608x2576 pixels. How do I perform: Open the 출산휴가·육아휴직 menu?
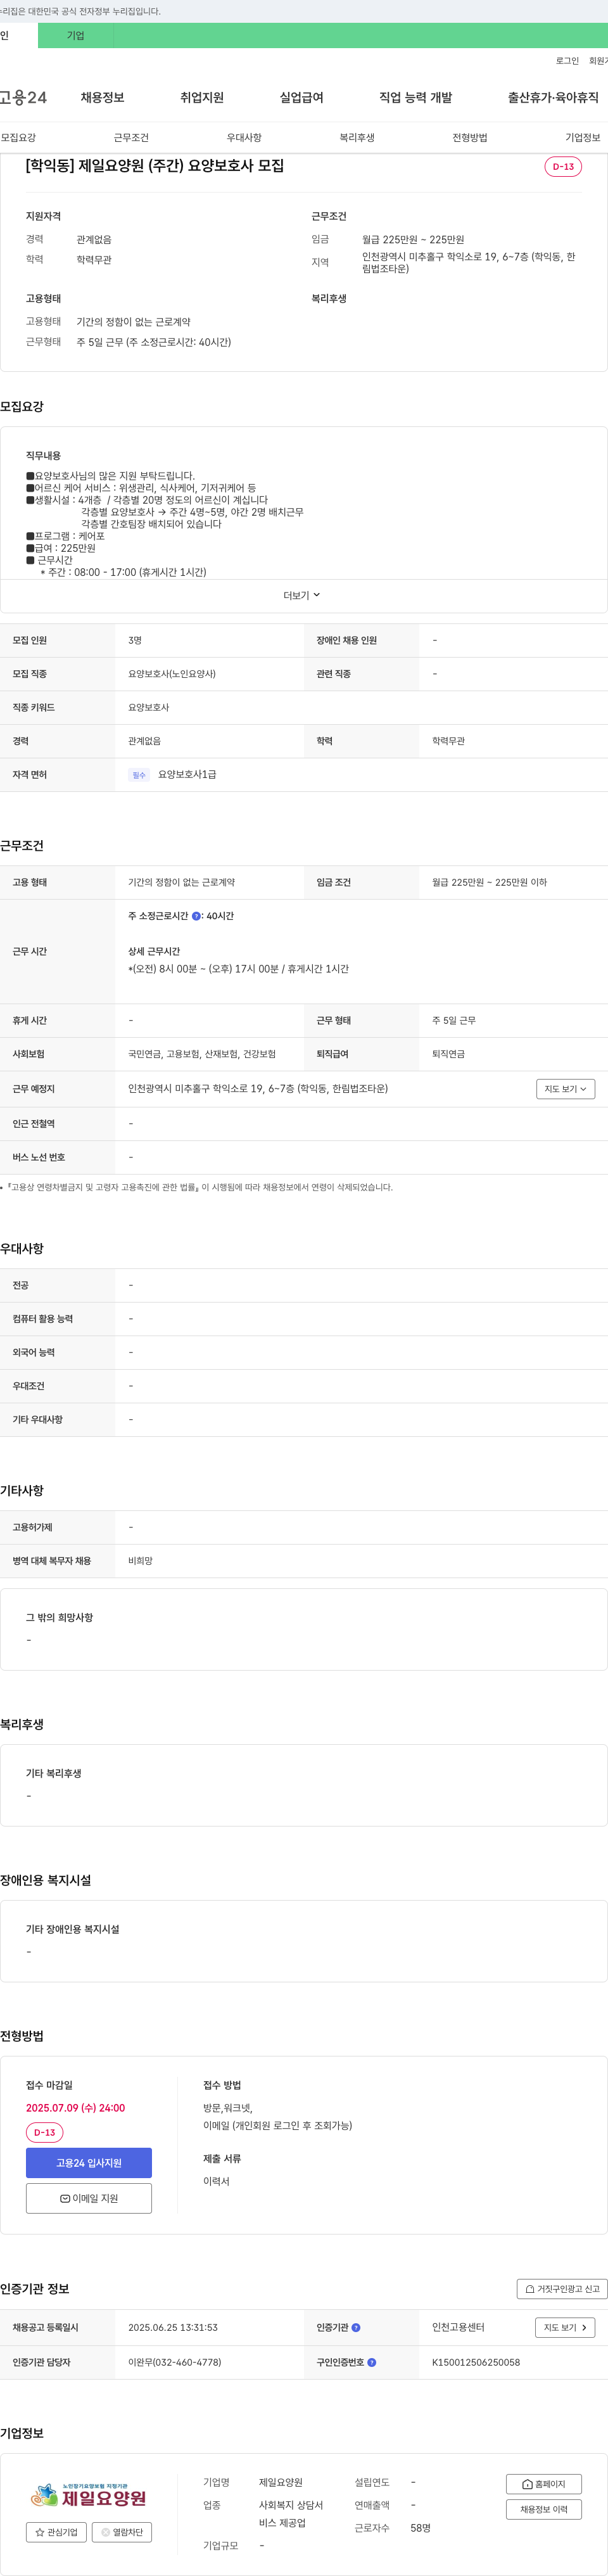click(553, 97)
